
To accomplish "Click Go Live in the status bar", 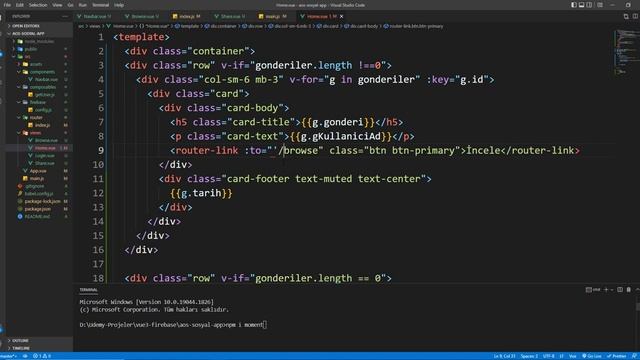I will click(x=591, y=356).
